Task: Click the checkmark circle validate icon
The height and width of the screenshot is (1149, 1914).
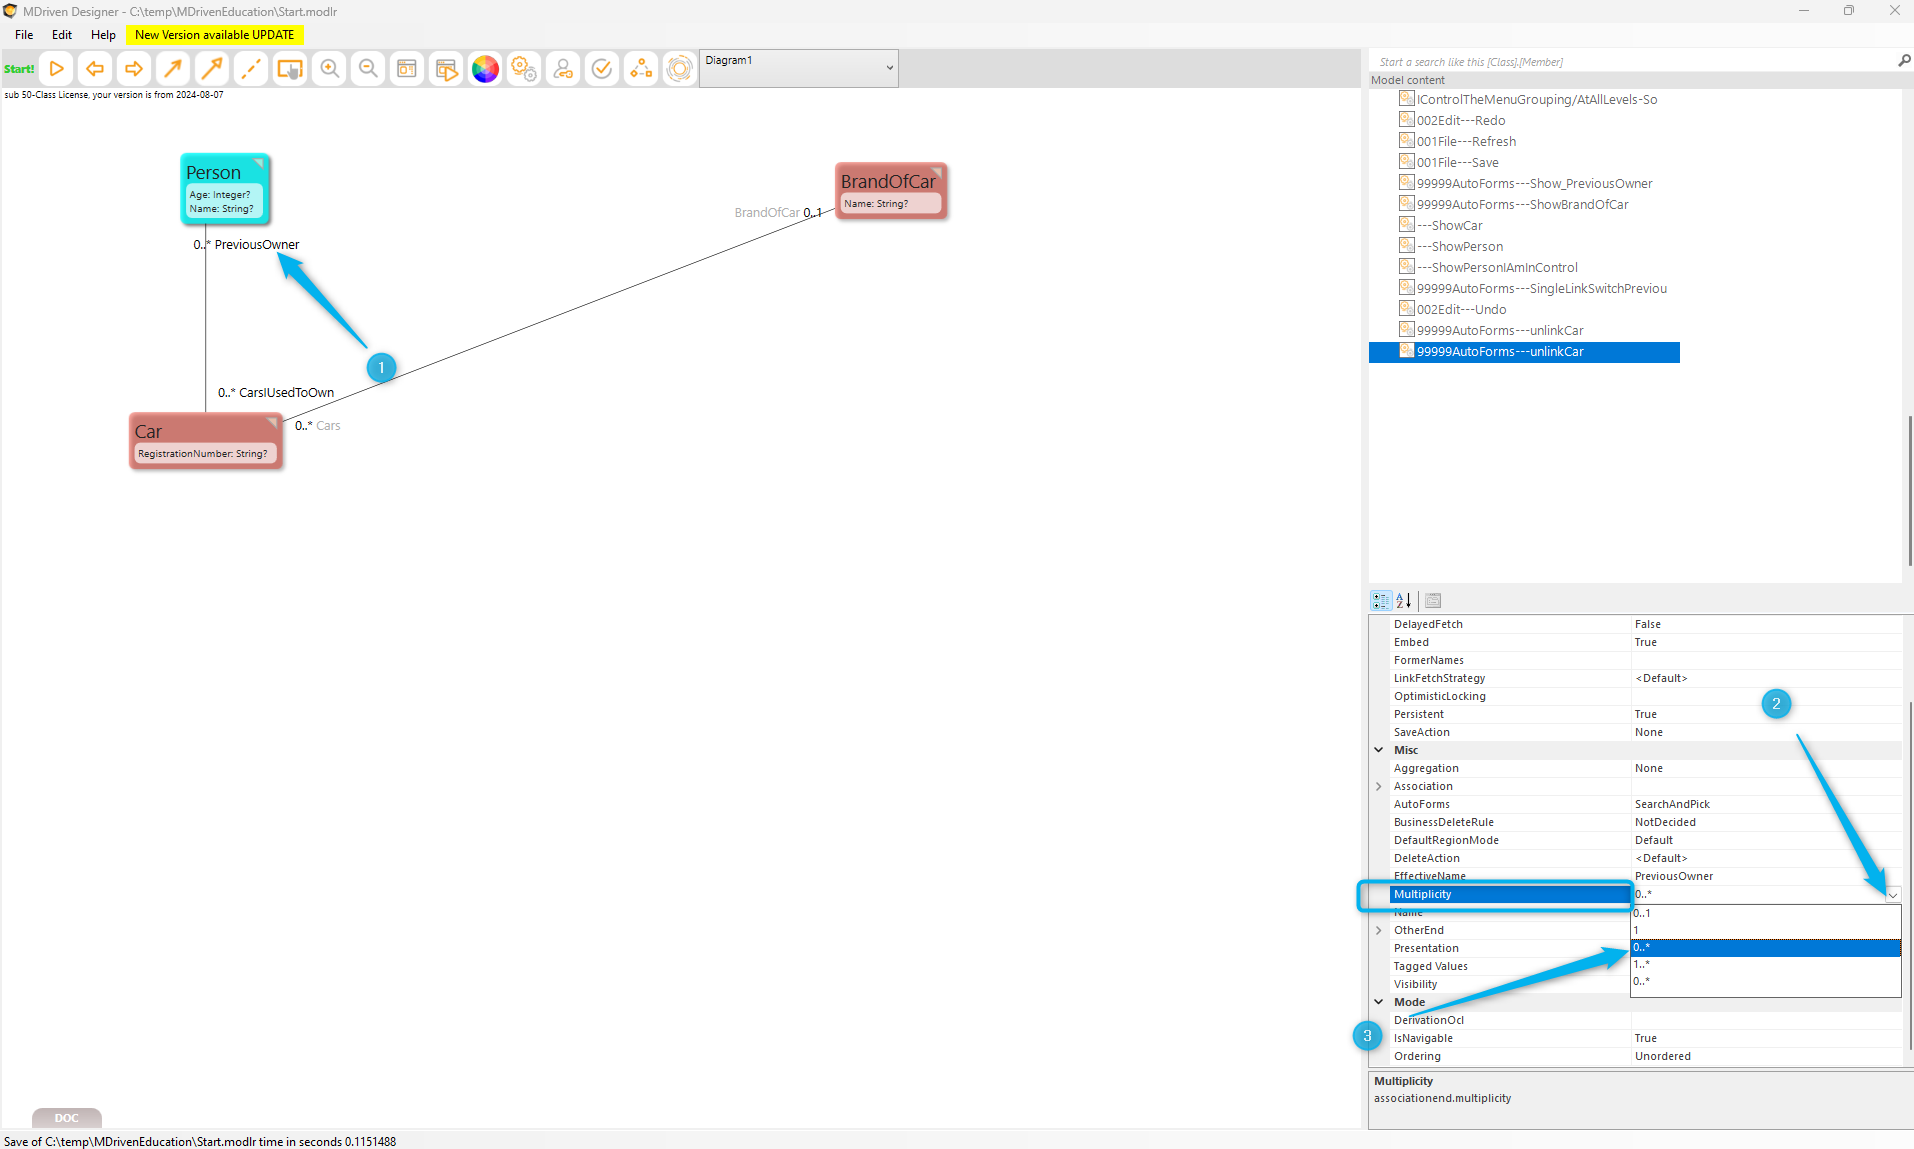Action: (x=602, y=69)
